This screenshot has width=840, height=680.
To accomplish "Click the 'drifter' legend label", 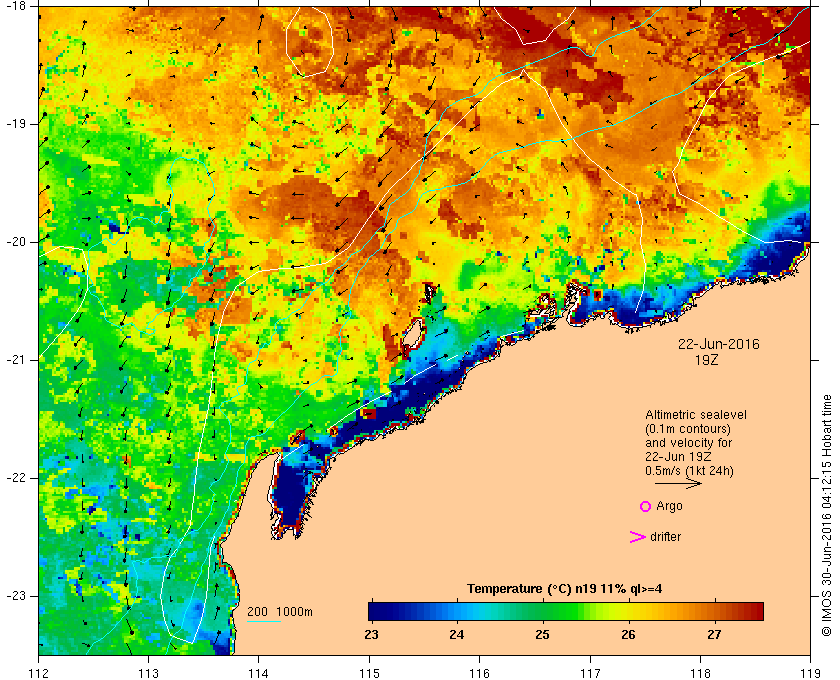I will (665, 537).
